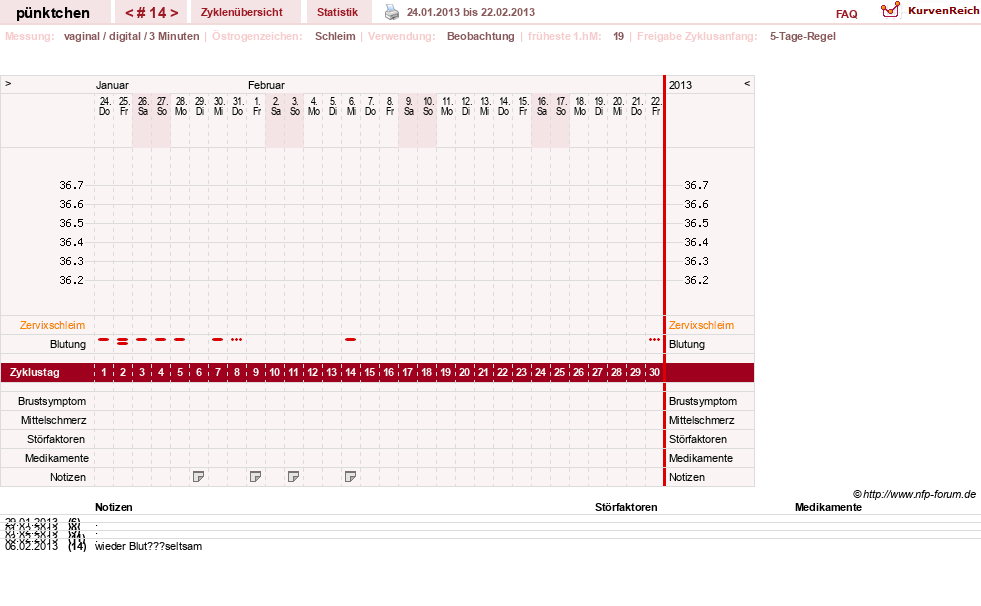Click the left Zervixschleim row label

53,325
